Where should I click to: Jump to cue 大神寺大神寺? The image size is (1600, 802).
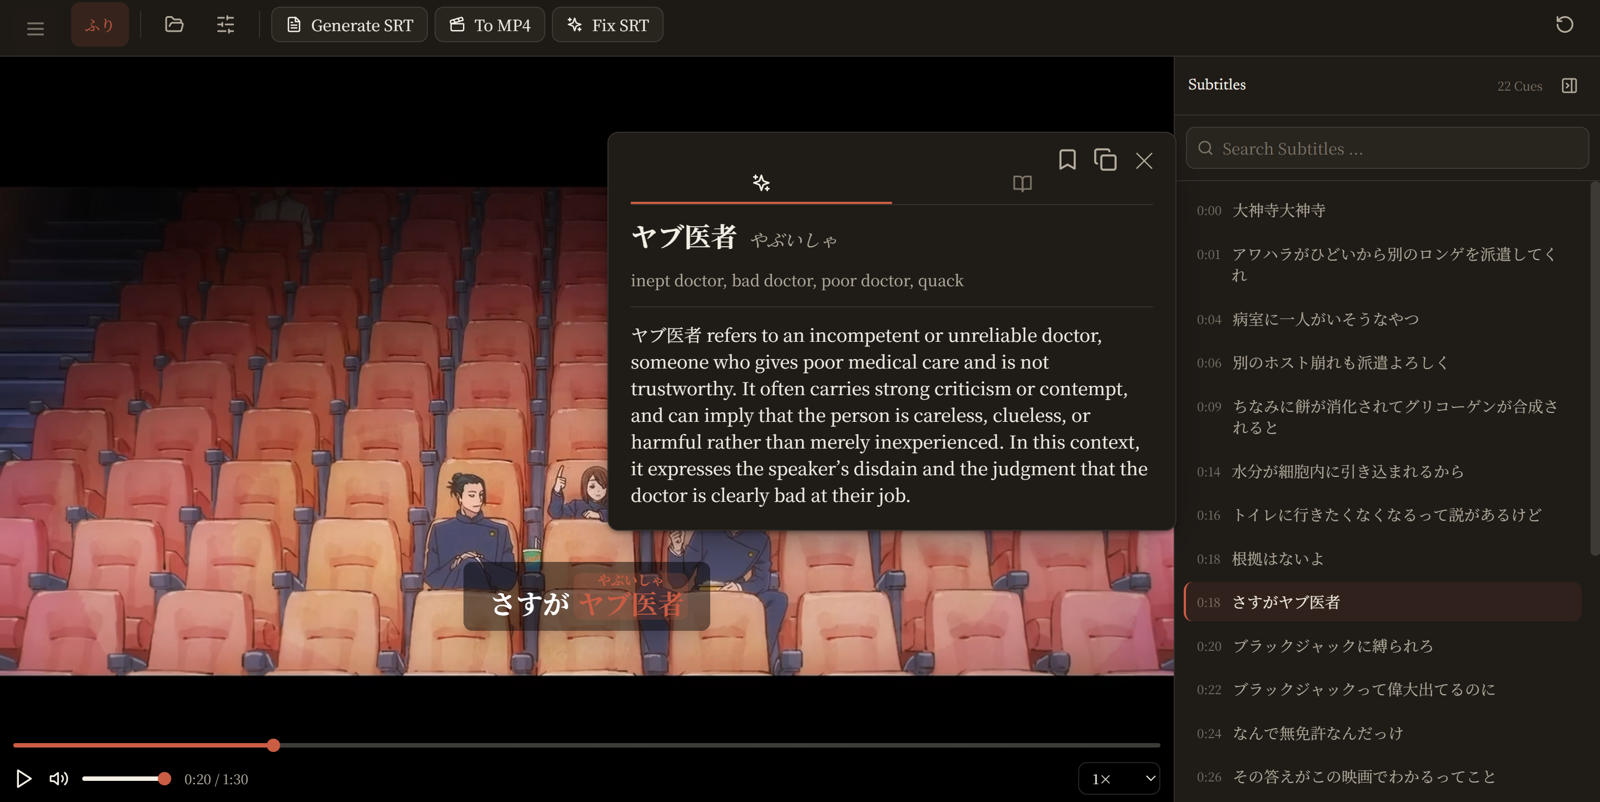1382,211
